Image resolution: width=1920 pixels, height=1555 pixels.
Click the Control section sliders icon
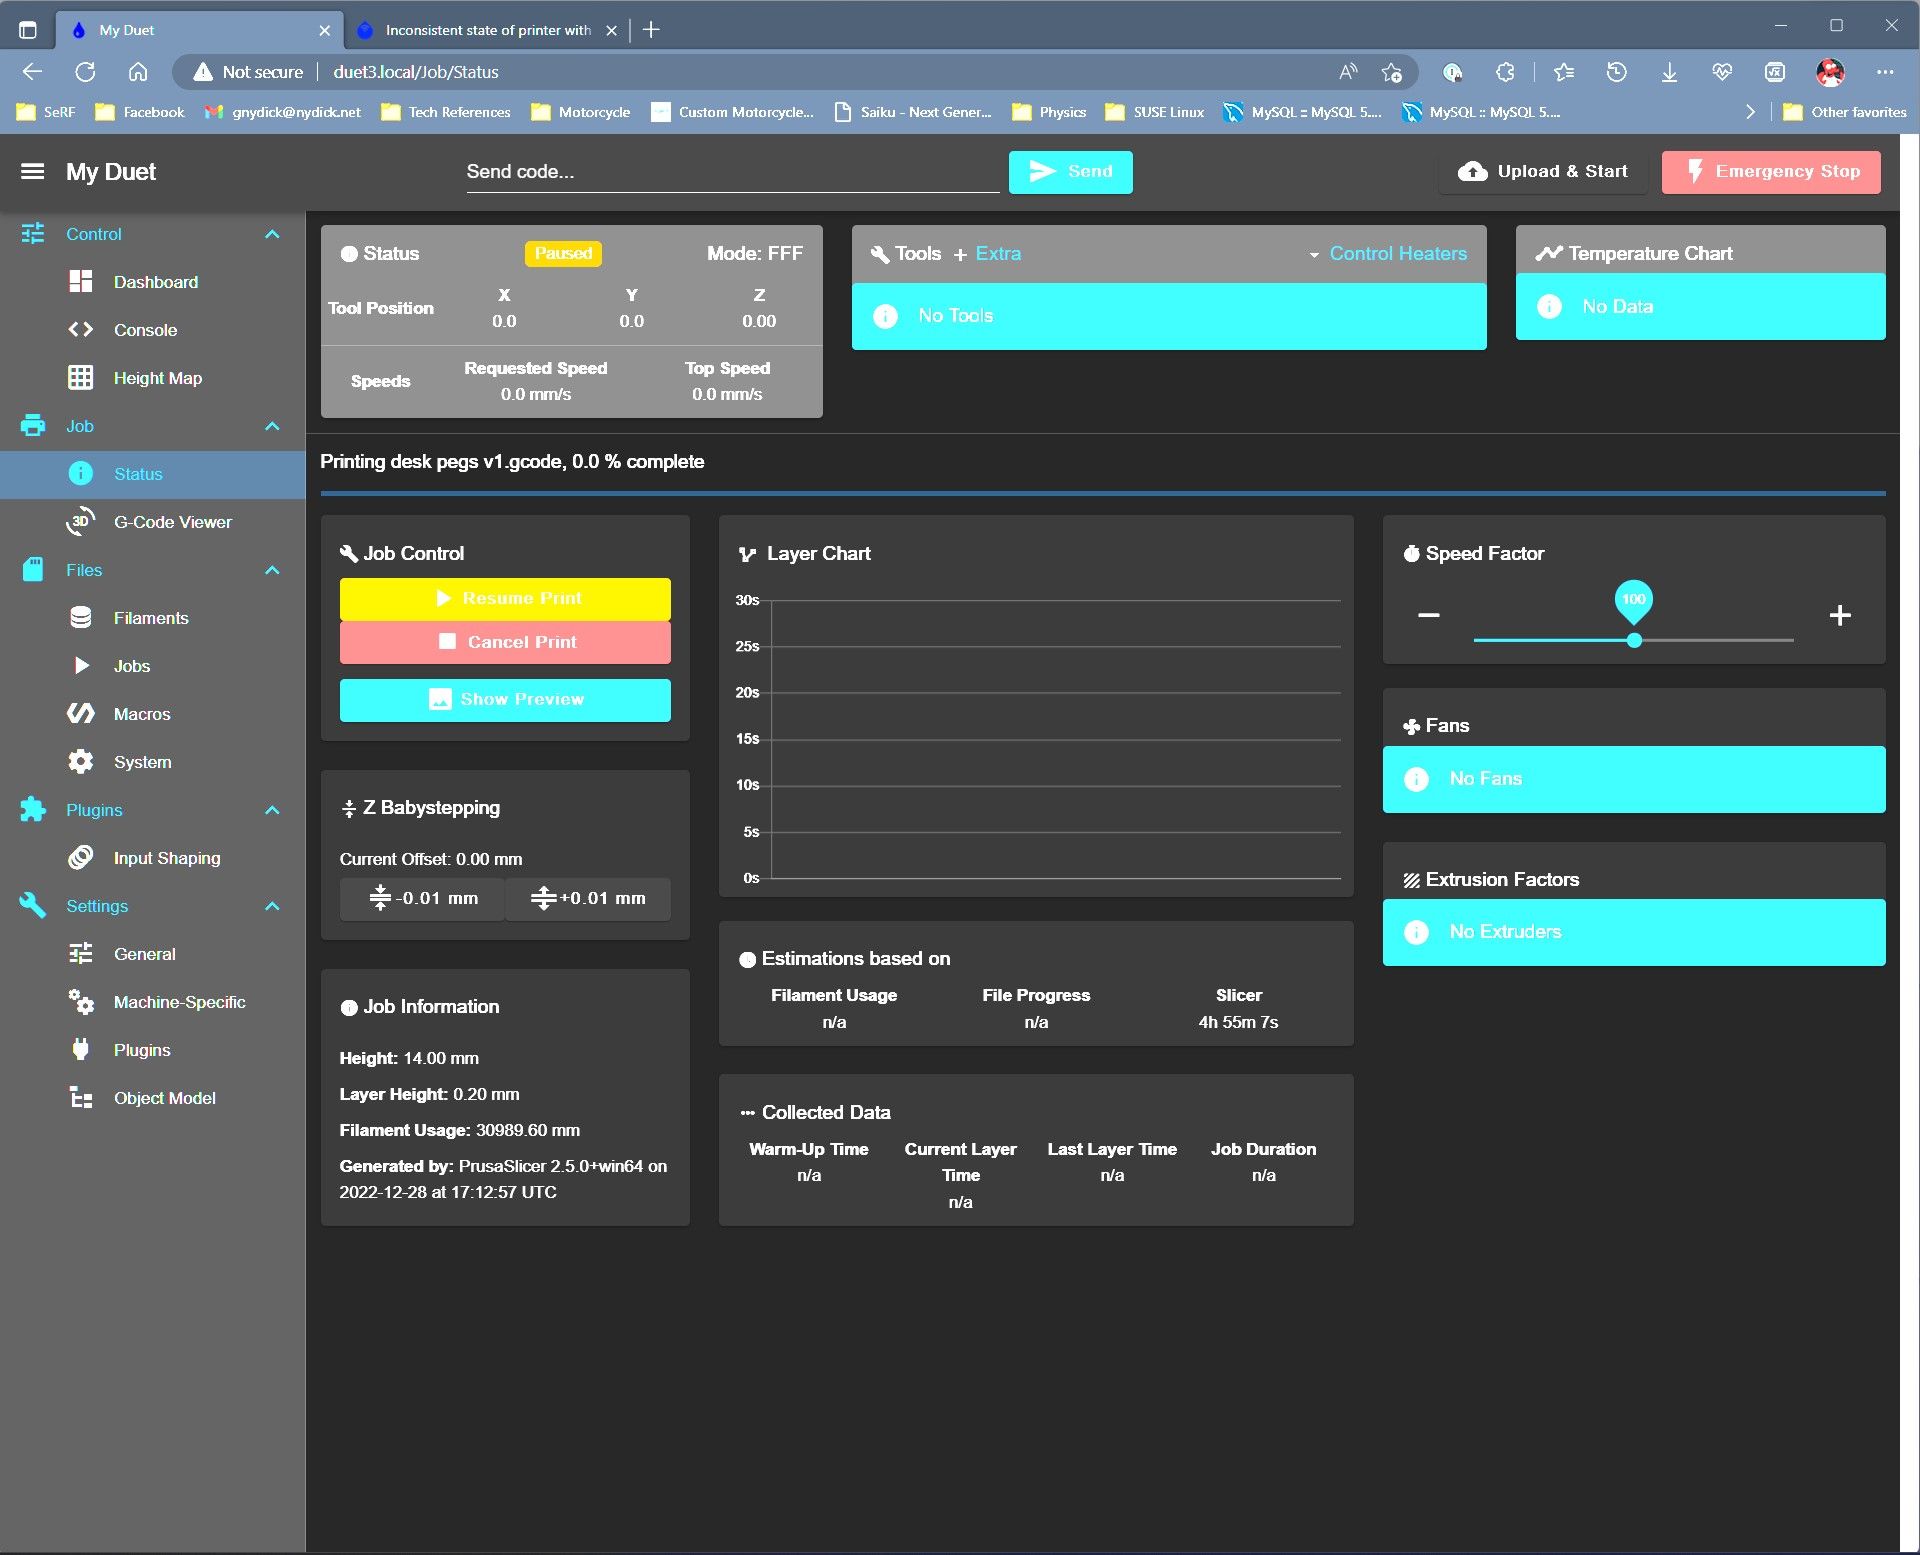pos(33,234)
